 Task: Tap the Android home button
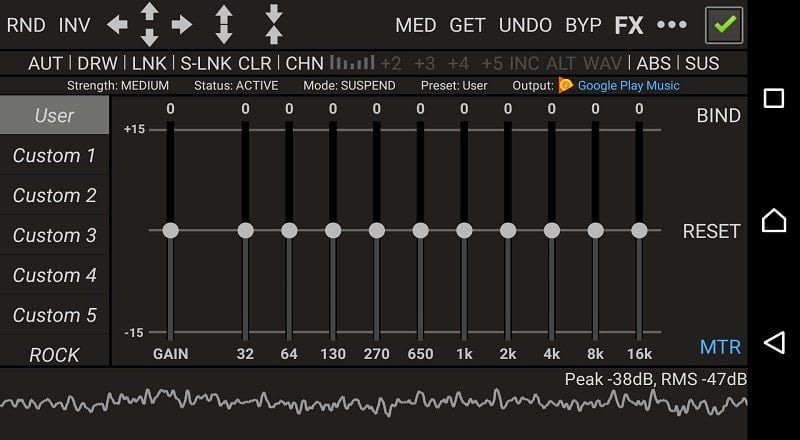point(773,221)
